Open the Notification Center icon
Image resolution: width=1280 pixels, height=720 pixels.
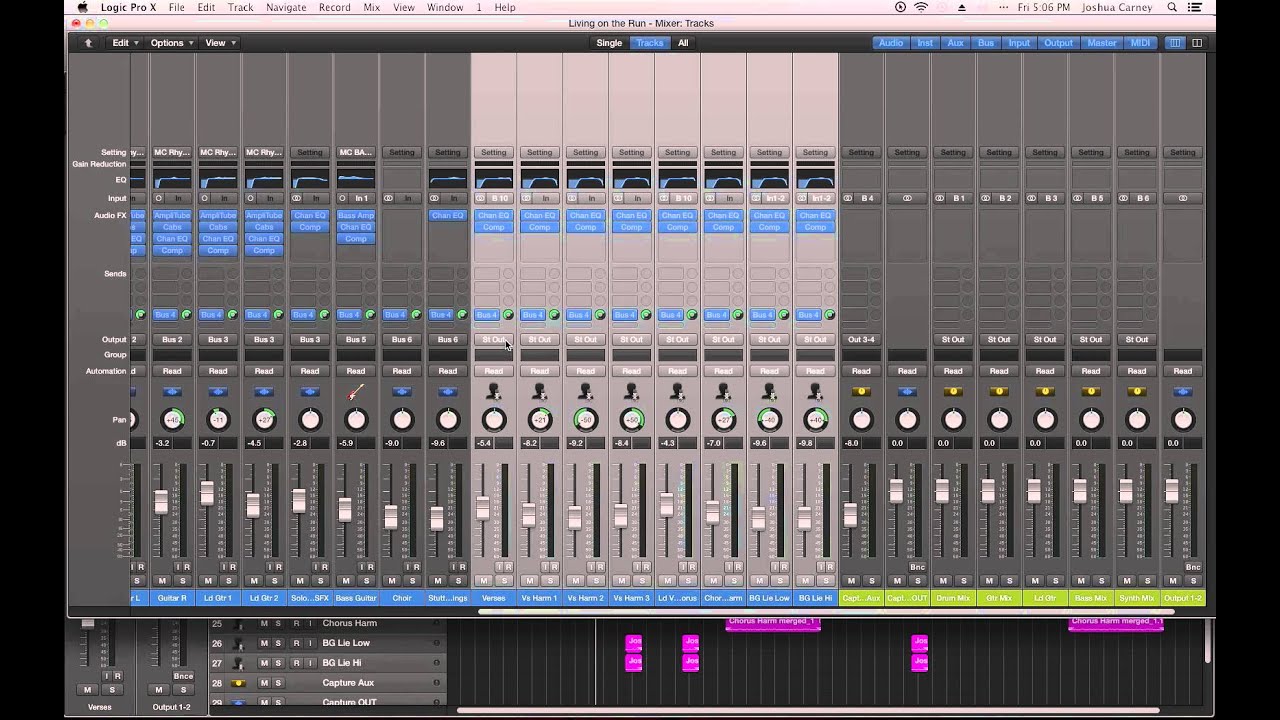click(1195, 7)
